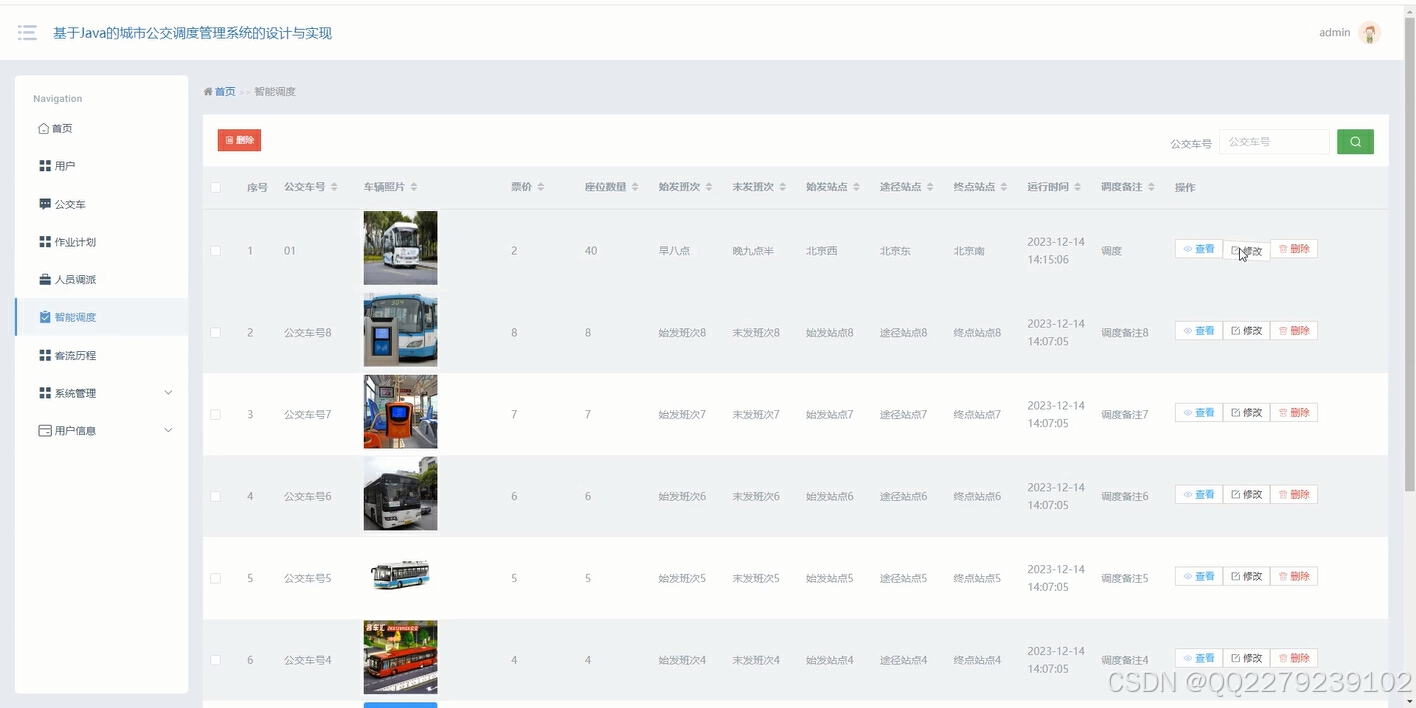This screenshot has height=708, width=1416.
Task: Focus the 公交车号 search field
Action: (x=1274, y=142)
